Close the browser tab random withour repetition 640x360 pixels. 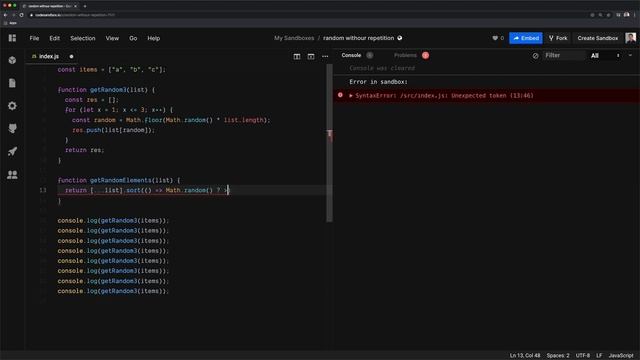click(x=76, y=6)
